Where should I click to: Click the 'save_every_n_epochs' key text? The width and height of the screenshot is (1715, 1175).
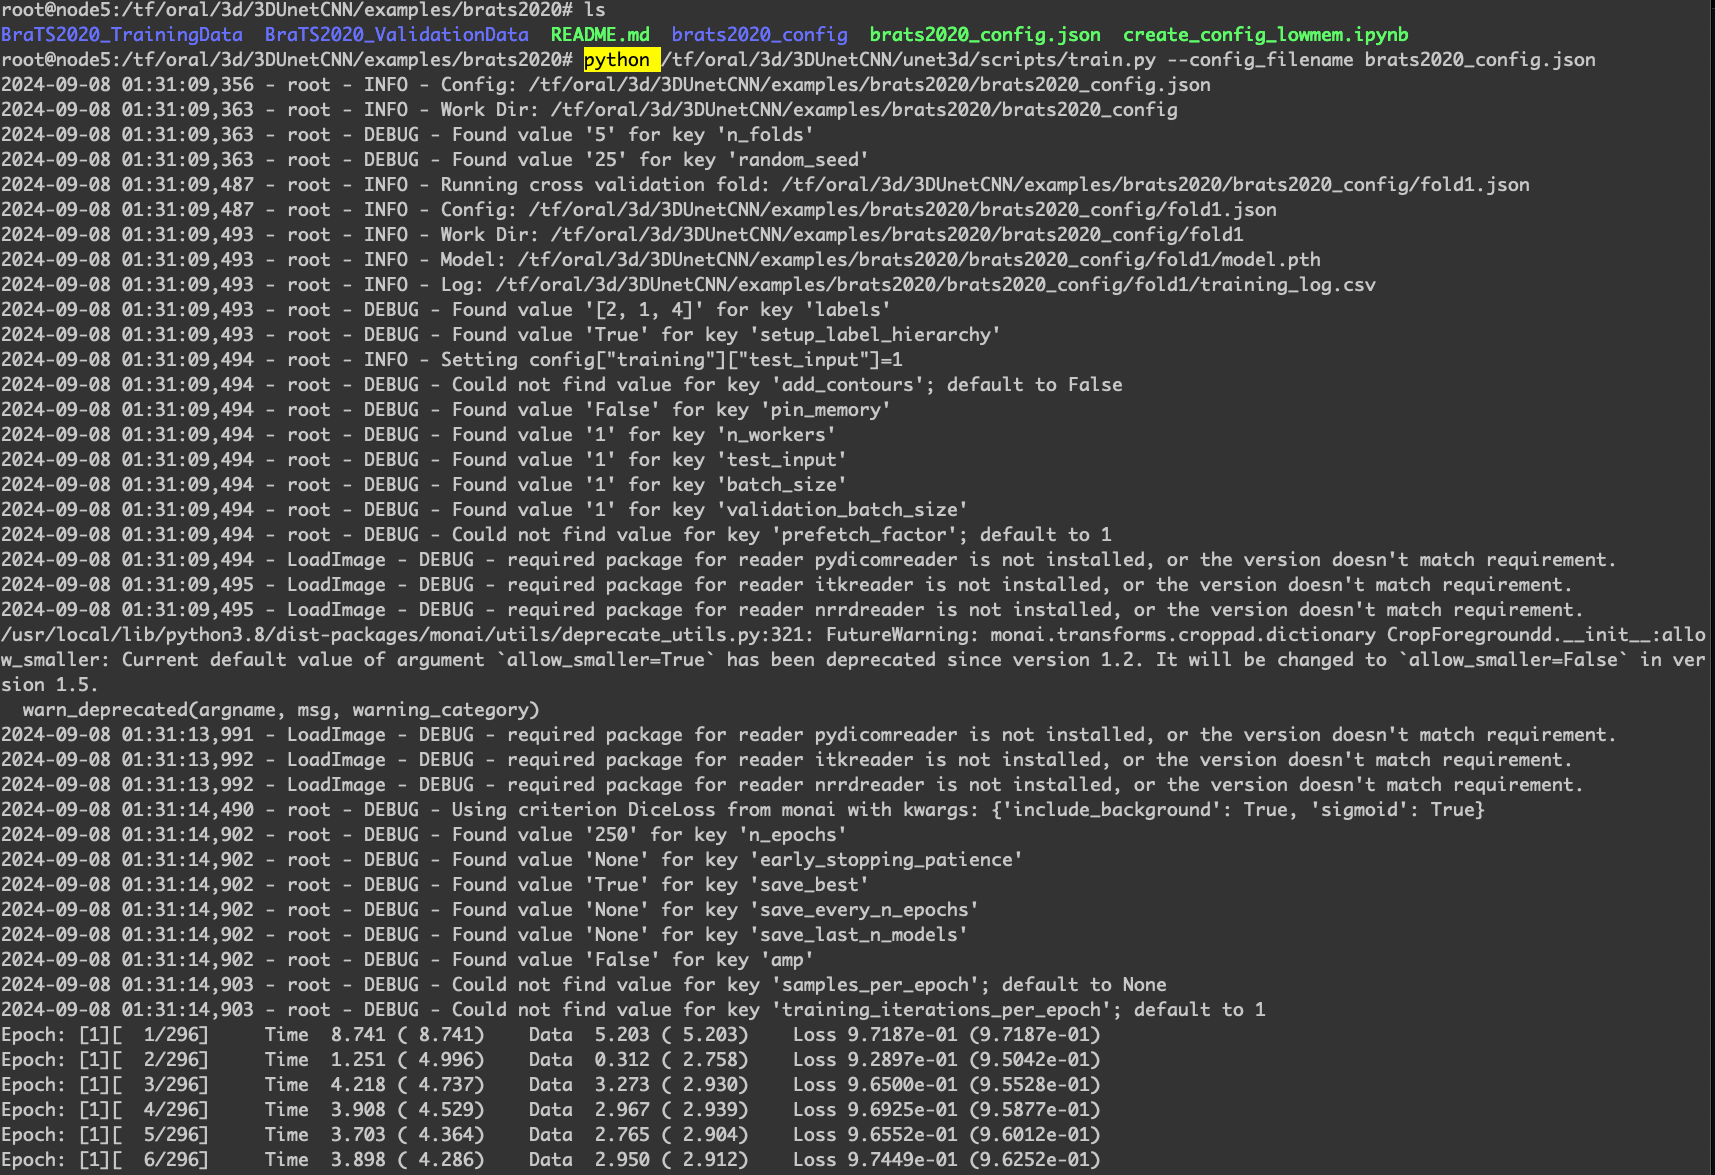(x=864, y=910)
